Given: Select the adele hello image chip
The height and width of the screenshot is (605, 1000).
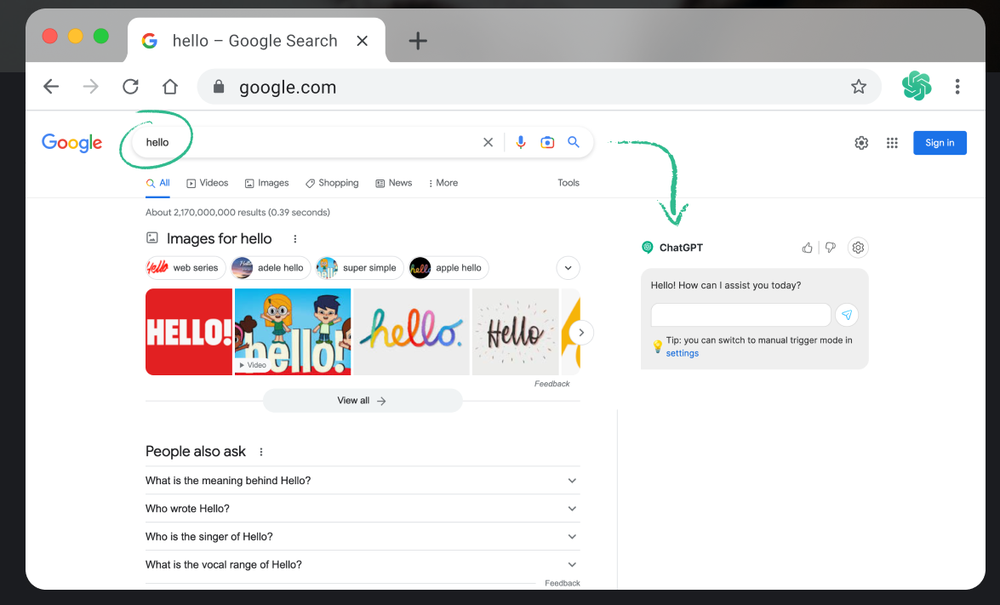Looking at the screenshot, I should tap(270, 268).
